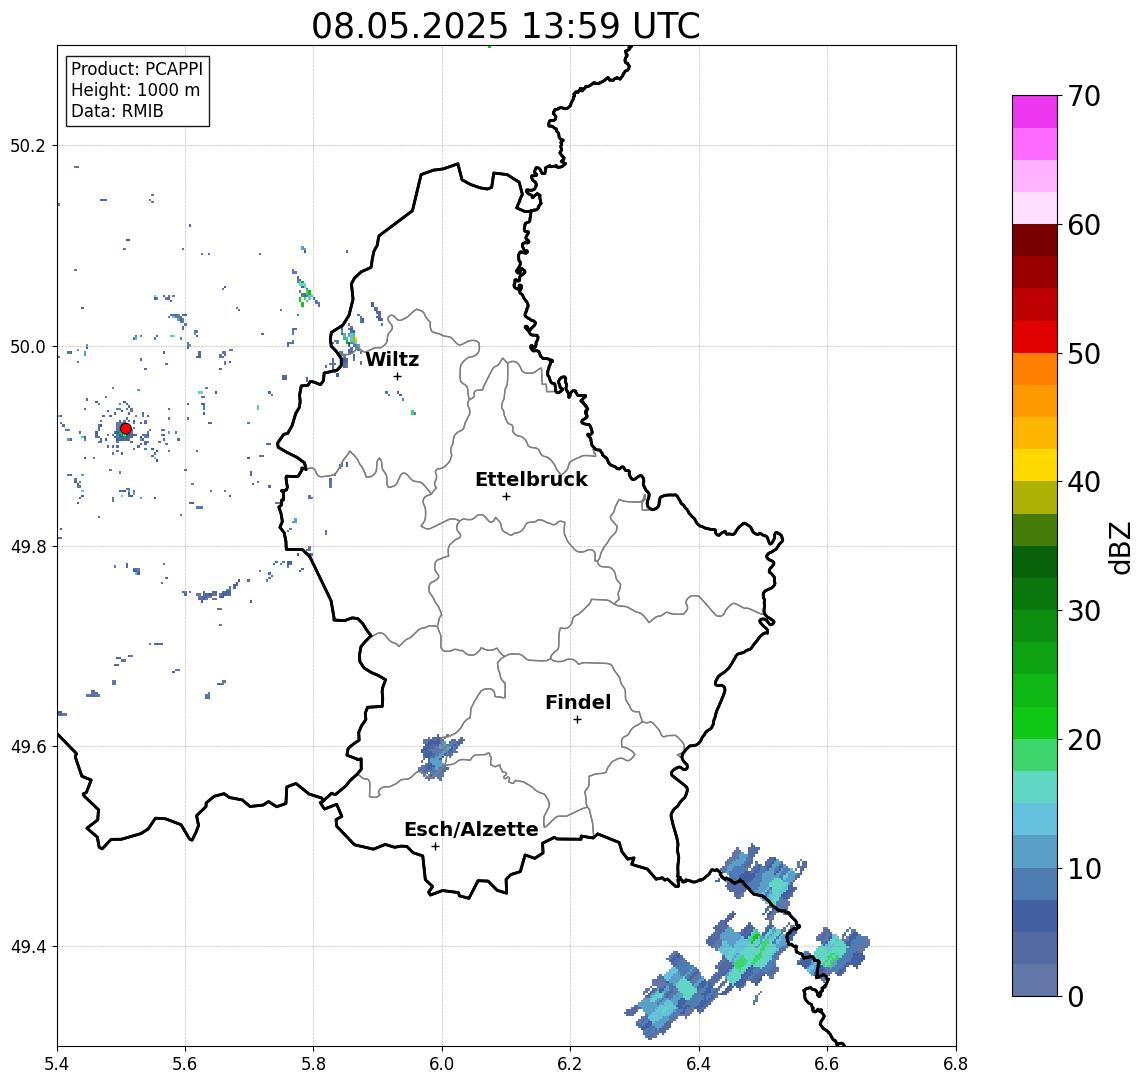Click the 30 tick on the colorbar

1083,611
